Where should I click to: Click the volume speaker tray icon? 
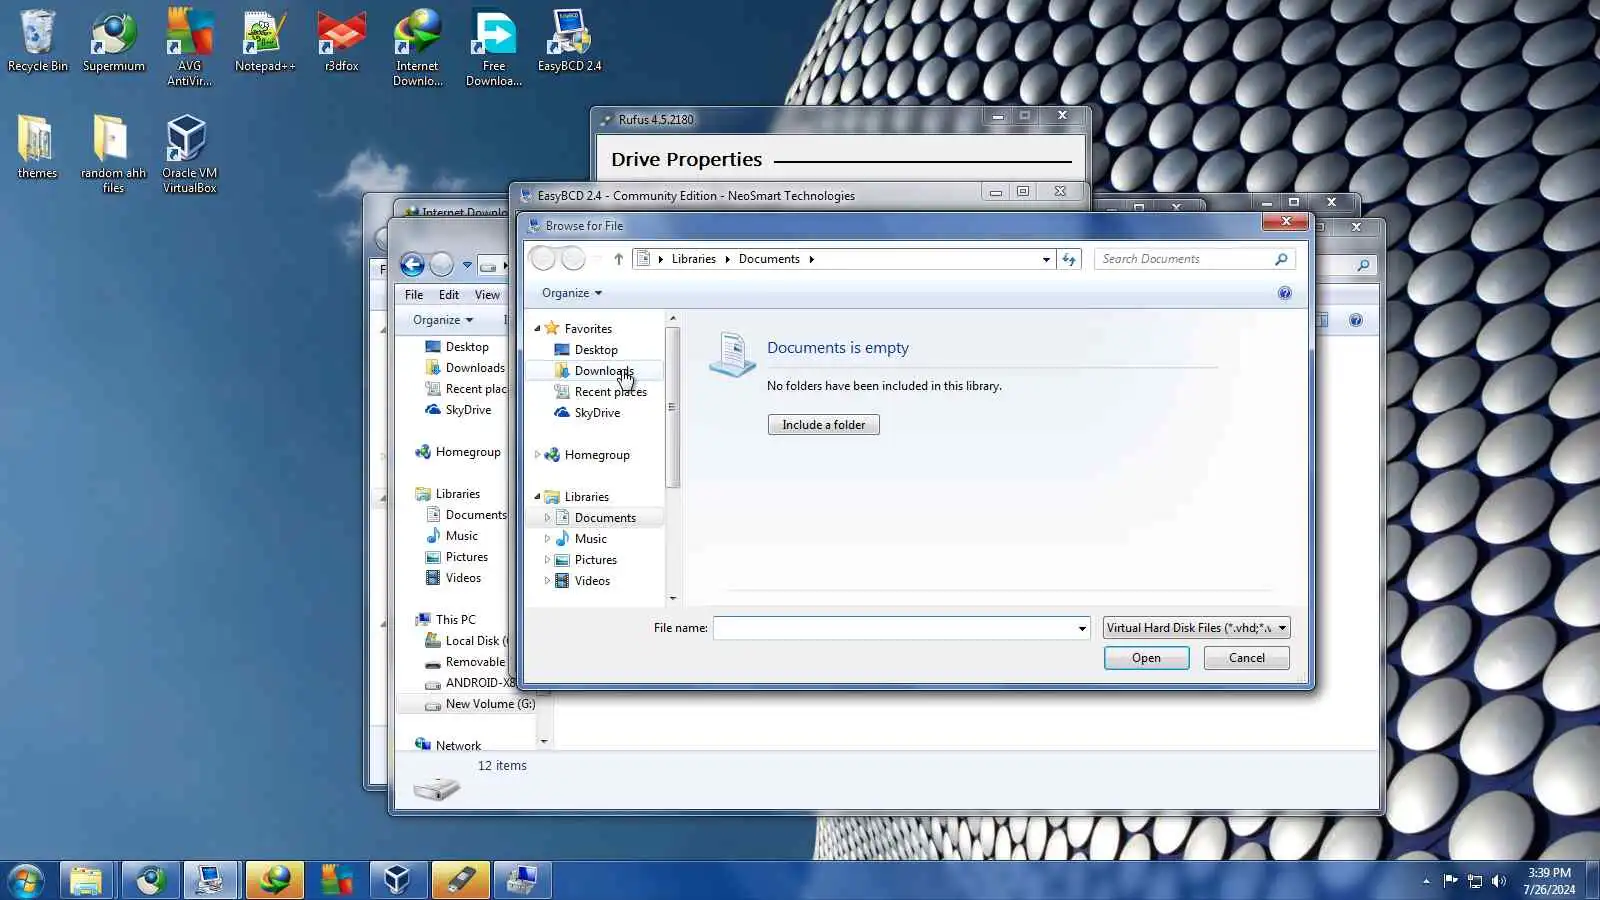point(1498,881)
